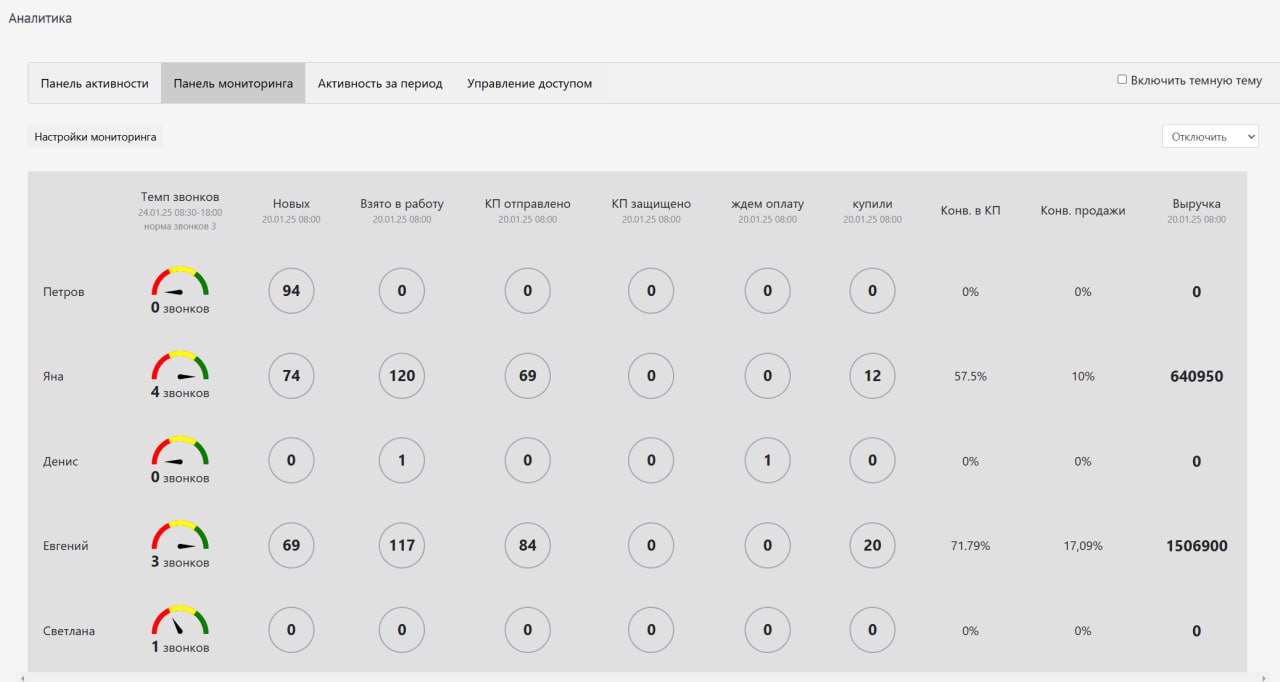Click Петров's КП защищено circle
Viewport: 1280px width, 682px height.
coord(651,291)
